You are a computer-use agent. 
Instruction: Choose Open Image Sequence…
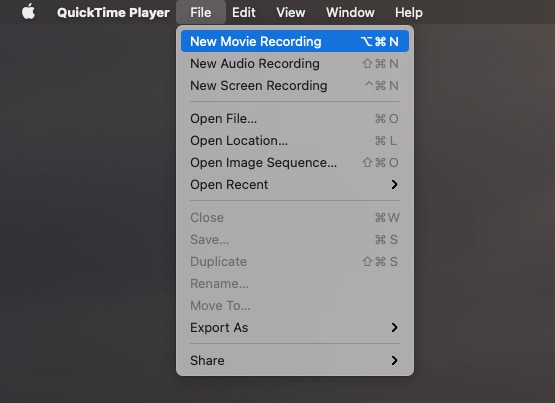click(x=295, y=162)
